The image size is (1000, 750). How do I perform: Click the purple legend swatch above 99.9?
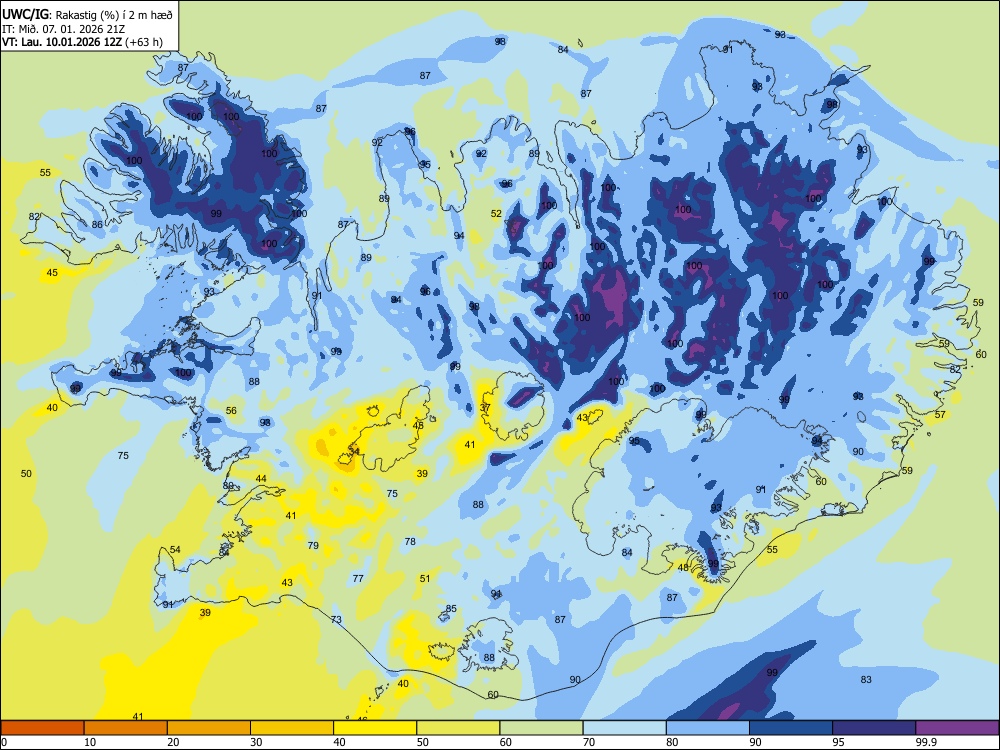tap(957, 728)
